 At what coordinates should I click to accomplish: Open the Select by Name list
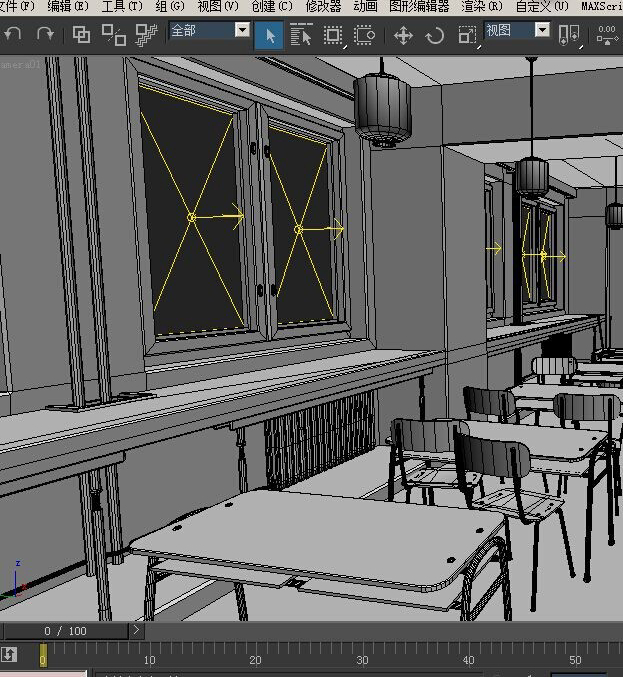coord(301,35)
